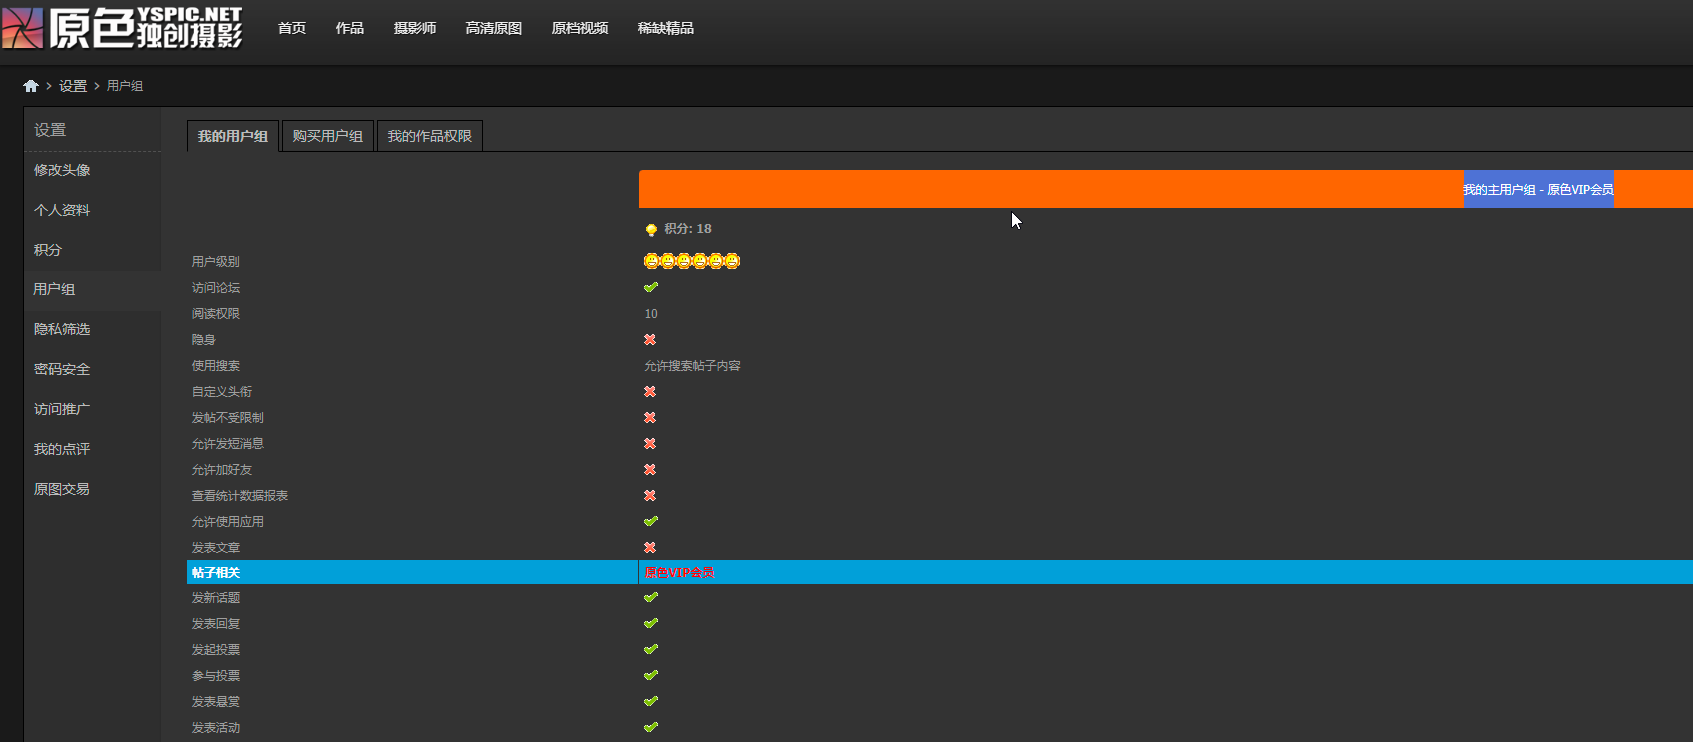Switch to the 购买用户组 tab
This screenshot has height=742, width=1693.
pos(328,136)
